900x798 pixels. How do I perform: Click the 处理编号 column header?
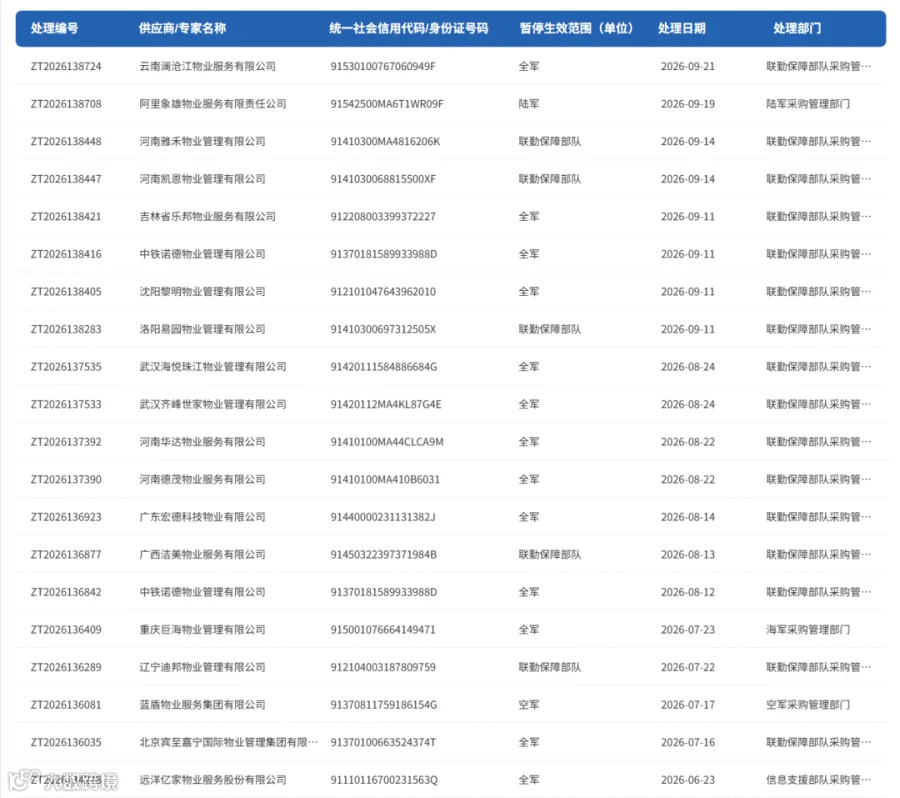click(55, 28)
